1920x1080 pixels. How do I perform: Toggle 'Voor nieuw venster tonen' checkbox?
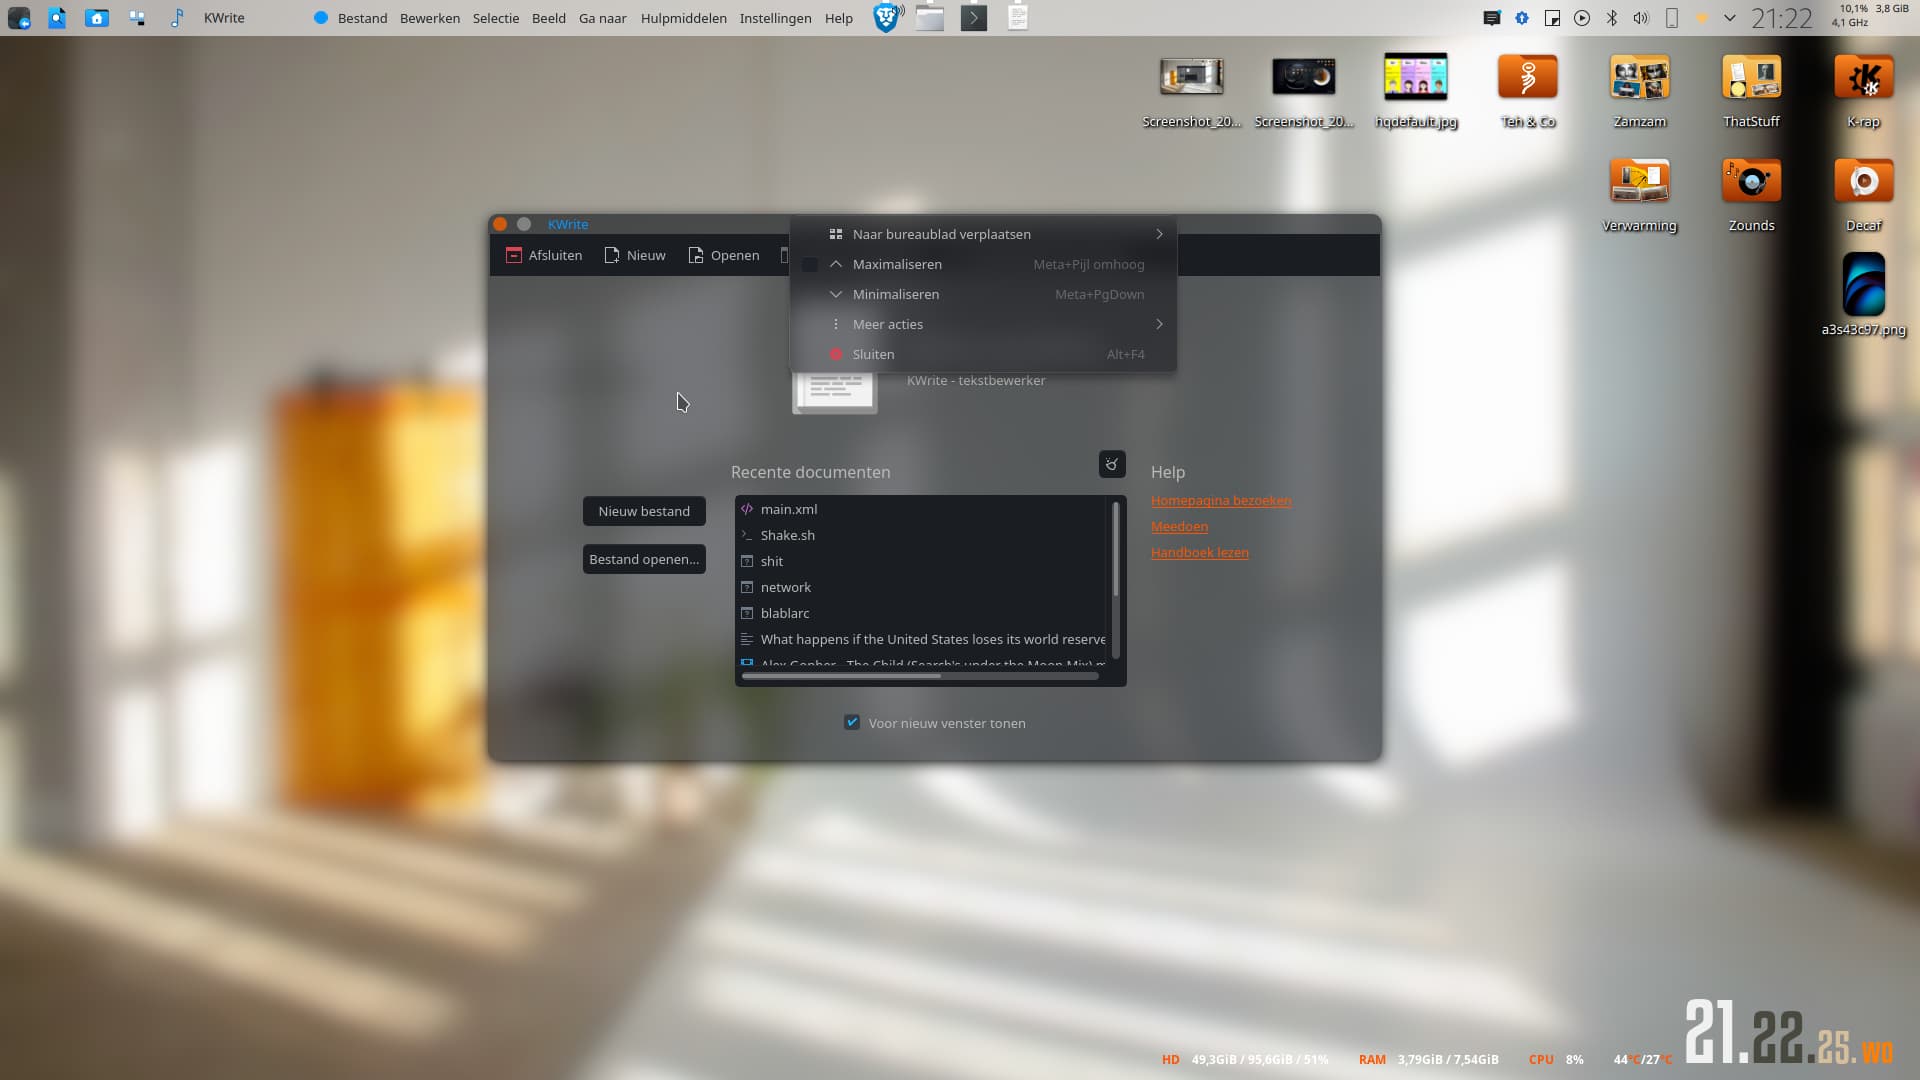852,722
